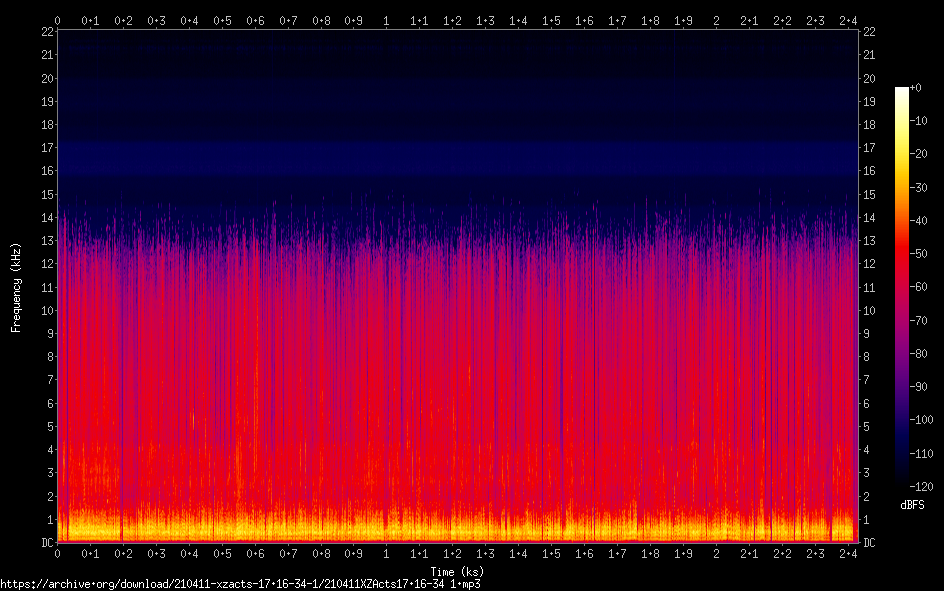Image resolution: width=944 pixels, height=591 pixels.
Task: Click "DC" on the left frequency axis
Action: pyautogui.click(x=48, y=543)
